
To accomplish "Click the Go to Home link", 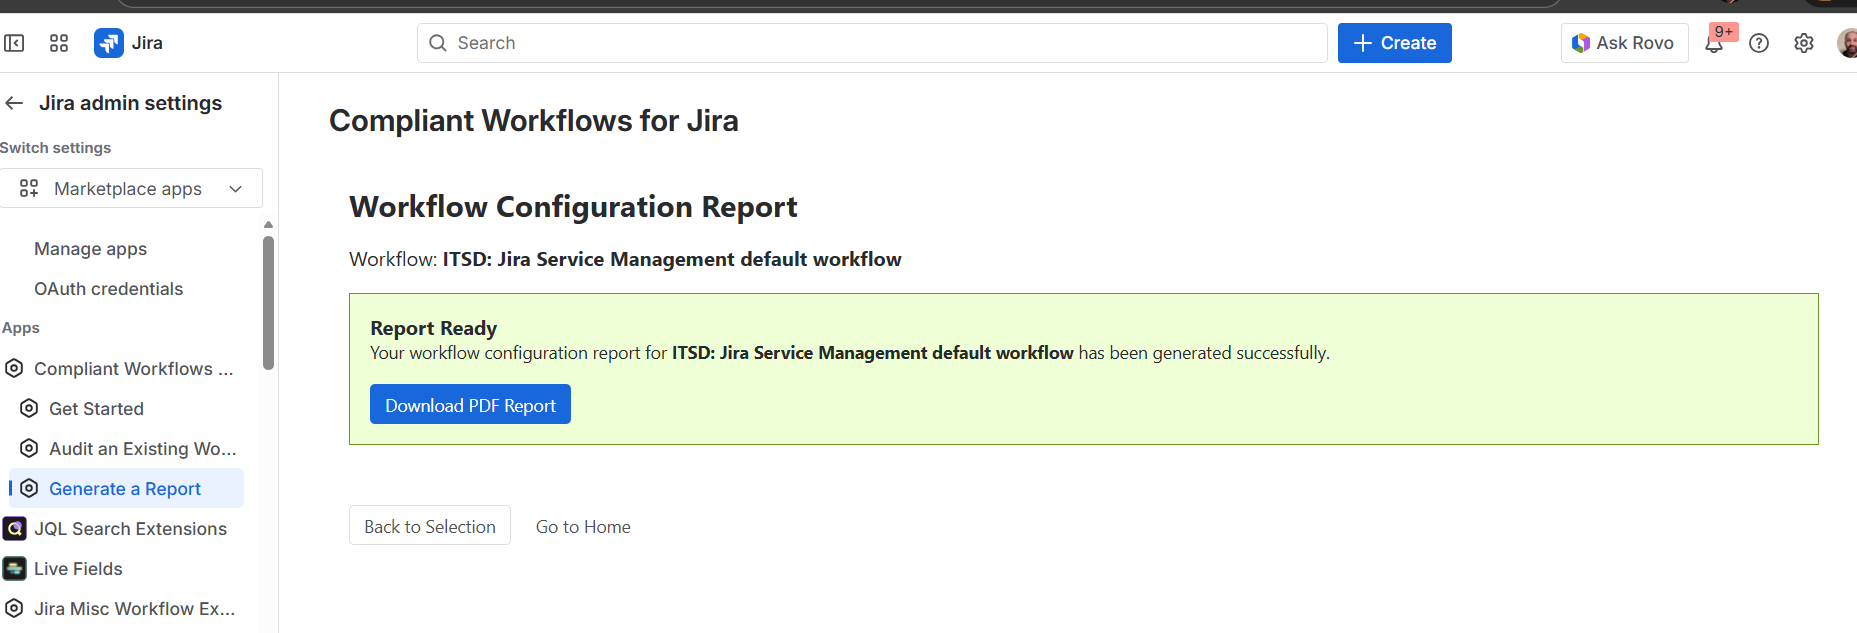I will (x=583, y=526).
